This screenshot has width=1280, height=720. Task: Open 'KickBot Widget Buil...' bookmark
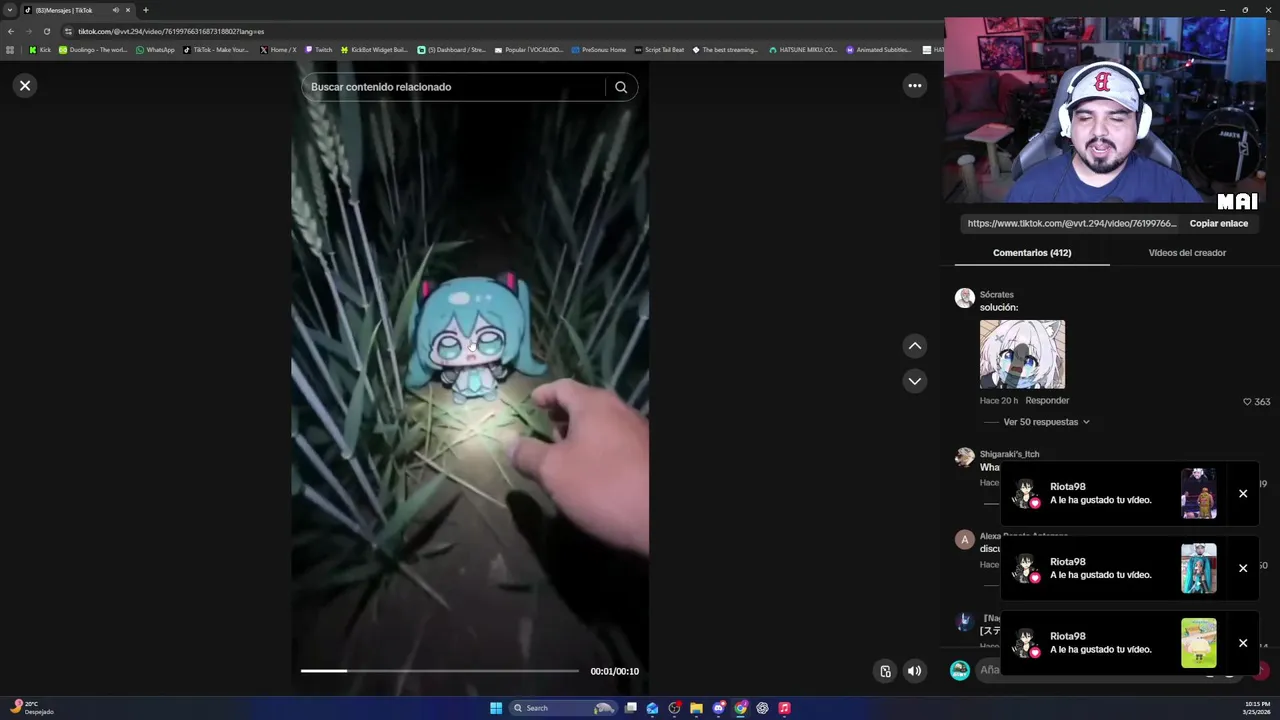click(374, 50)
